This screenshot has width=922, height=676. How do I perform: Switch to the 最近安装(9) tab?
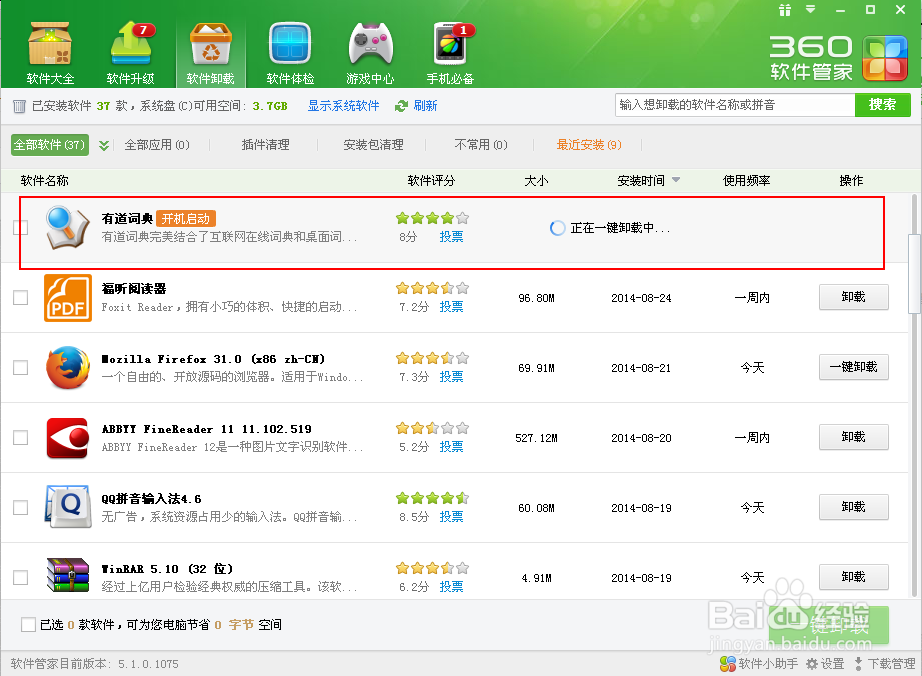tap(586, 144)
